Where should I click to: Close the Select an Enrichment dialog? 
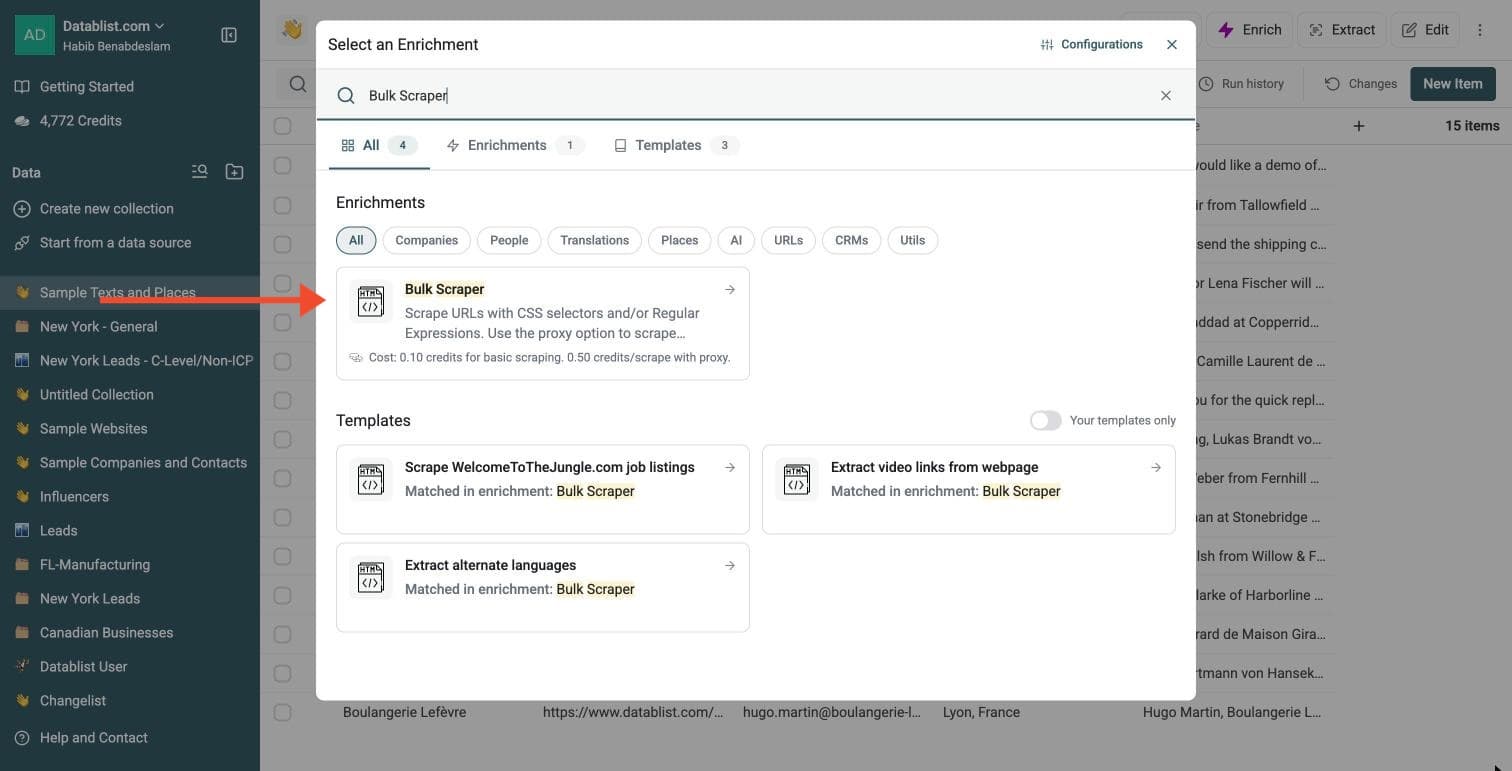(x=1172, y=44)
